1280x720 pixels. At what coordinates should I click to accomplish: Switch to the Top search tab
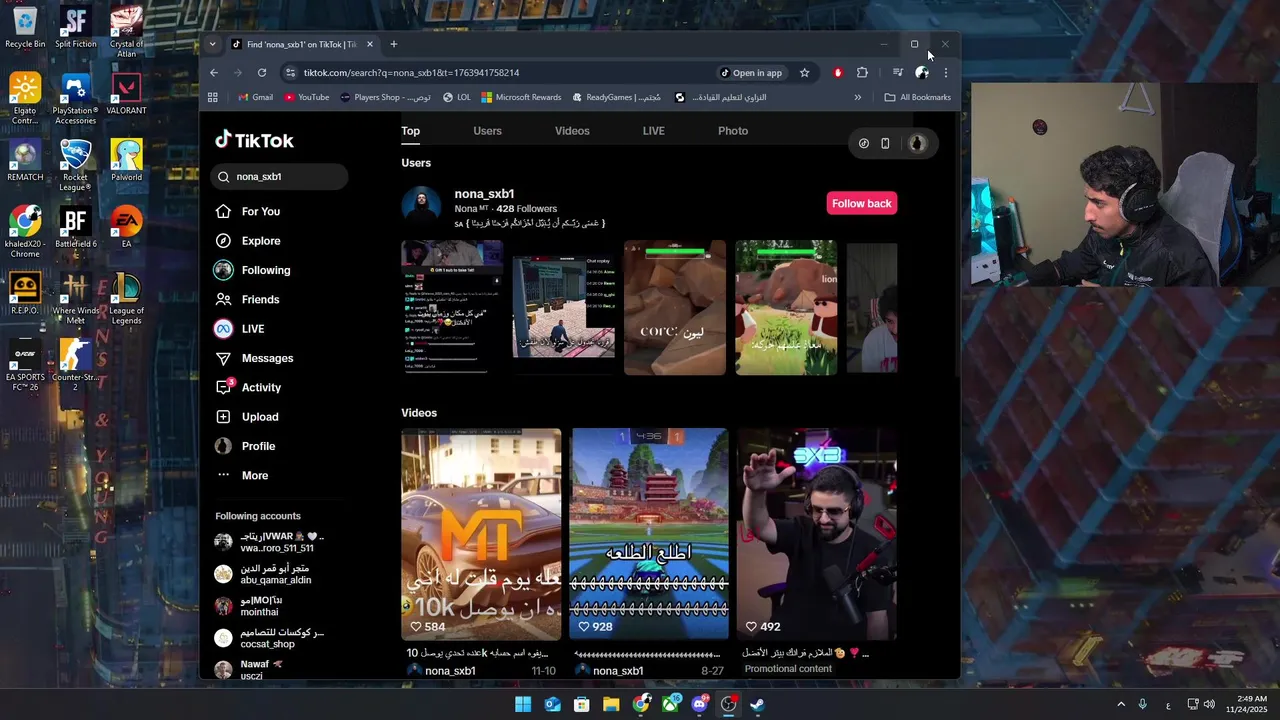[410, 131]
